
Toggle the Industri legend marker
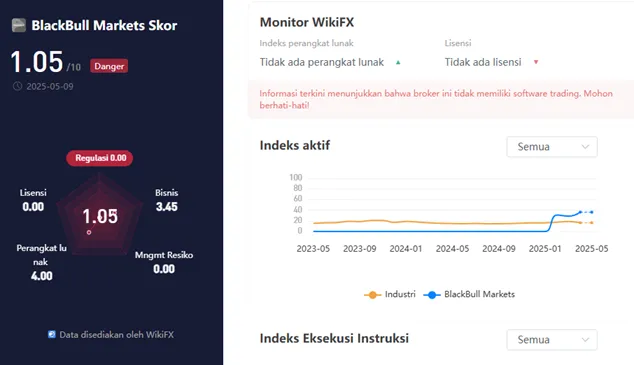click(372, 295)
